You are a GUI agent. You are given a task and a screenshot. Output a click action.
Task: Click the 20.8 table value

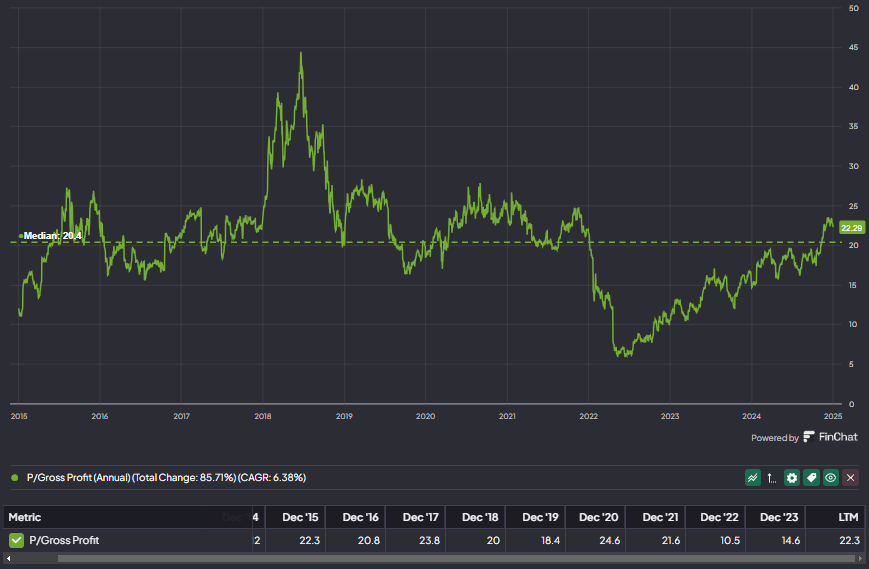[x=369, y=540]
